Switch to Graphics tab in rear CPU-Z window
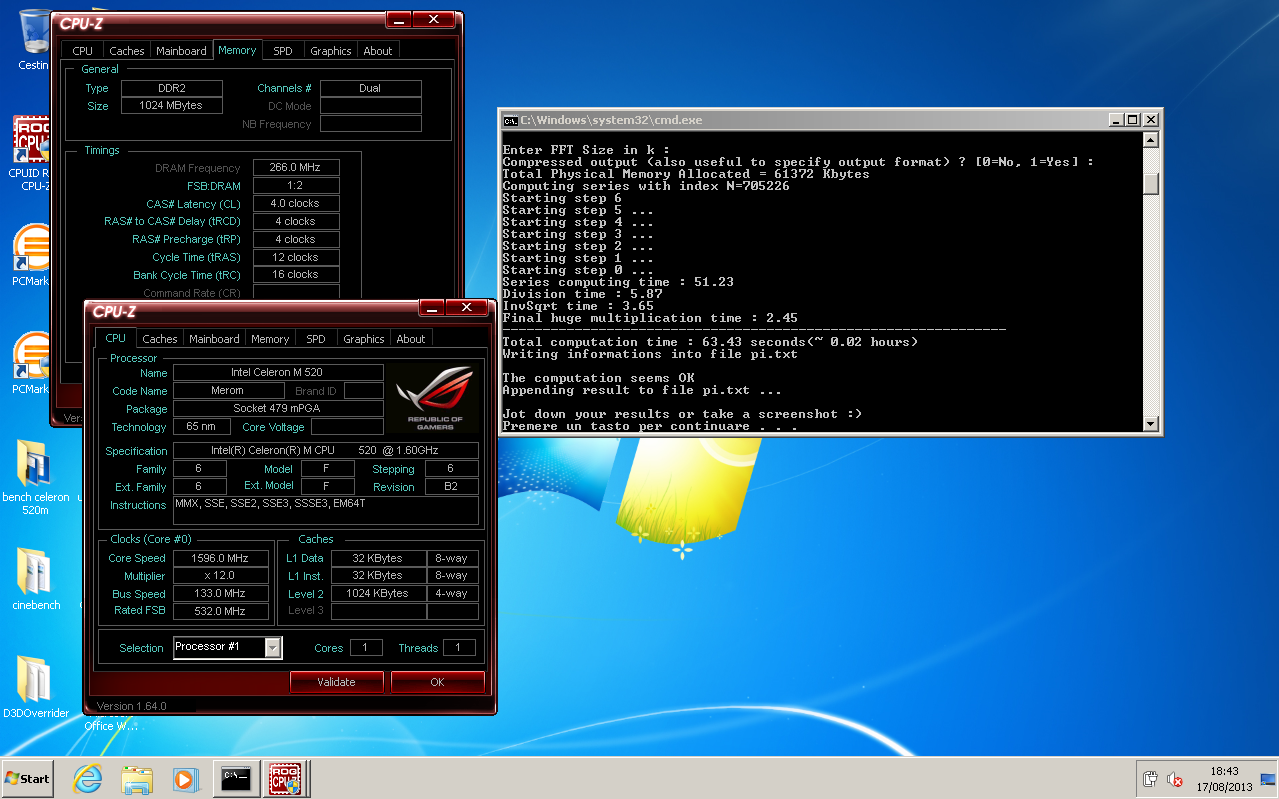 click(331, 51)
